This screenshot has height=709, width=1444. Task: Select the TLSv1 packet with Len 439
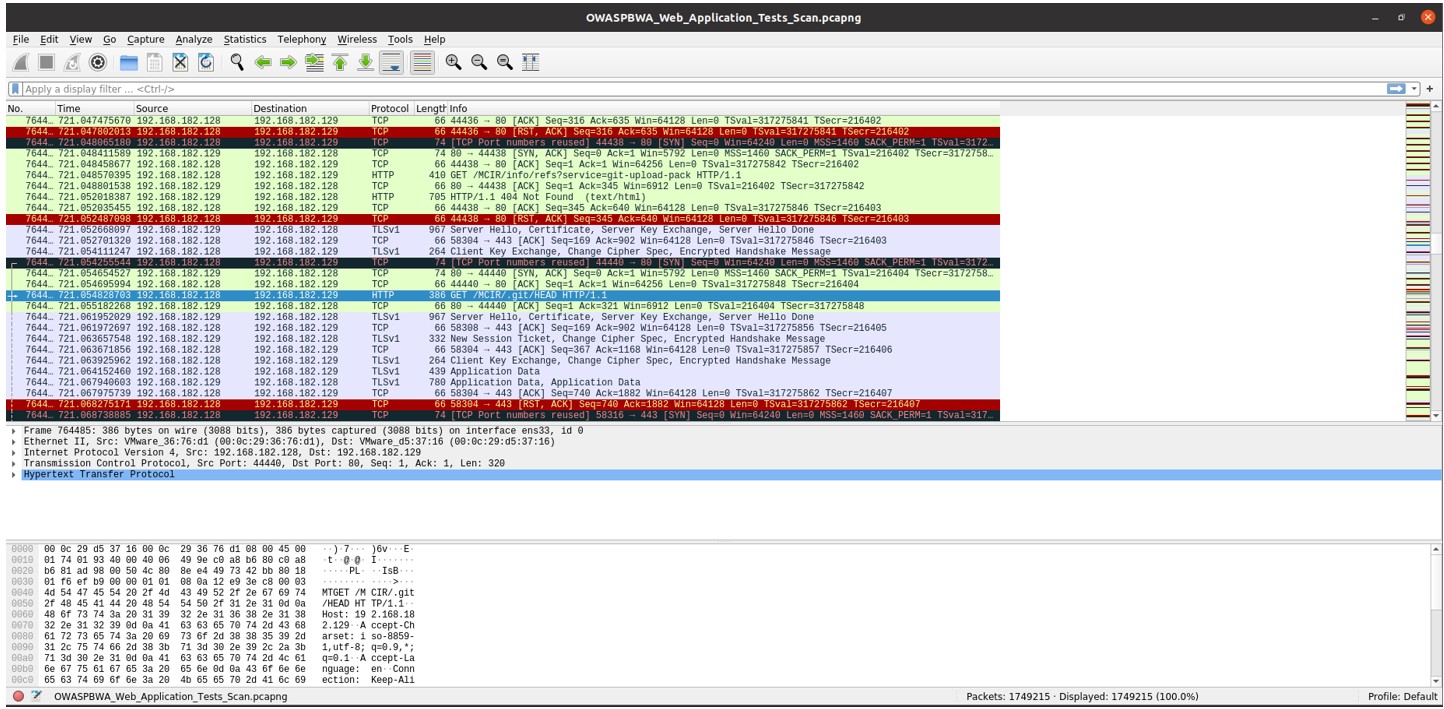(503, 371)
